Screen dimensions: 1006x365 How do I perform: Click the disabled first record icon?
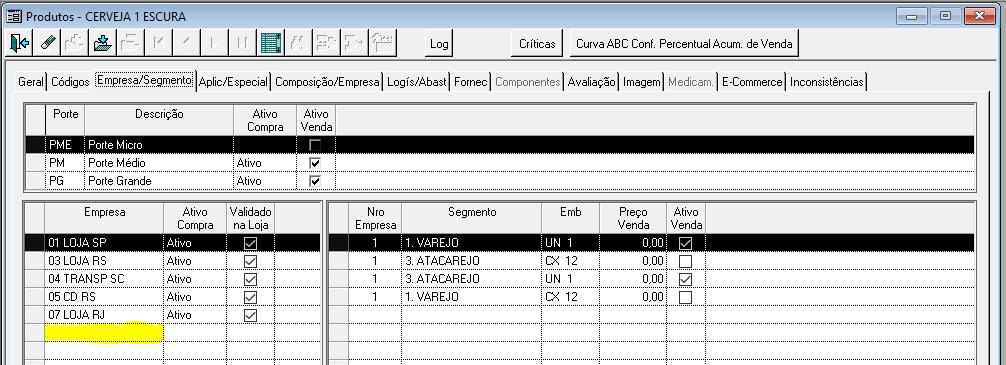[x=158, y=44]
